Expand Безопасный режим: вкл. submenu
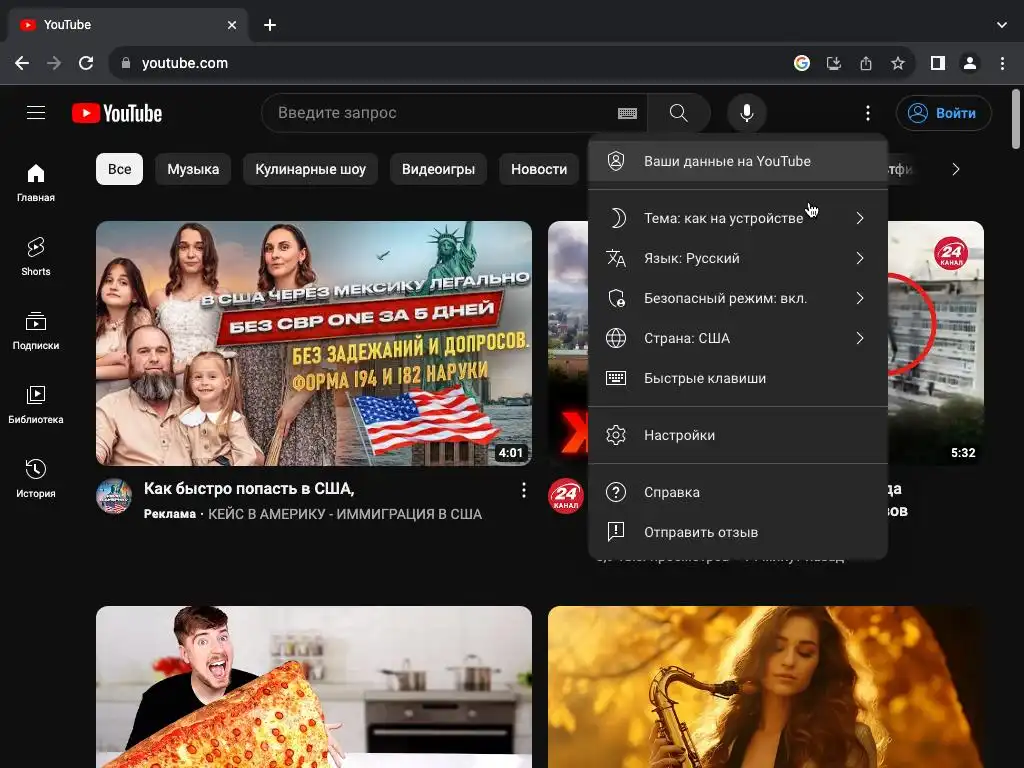This screenshot has width=1024, height=768. click(738, 298)
